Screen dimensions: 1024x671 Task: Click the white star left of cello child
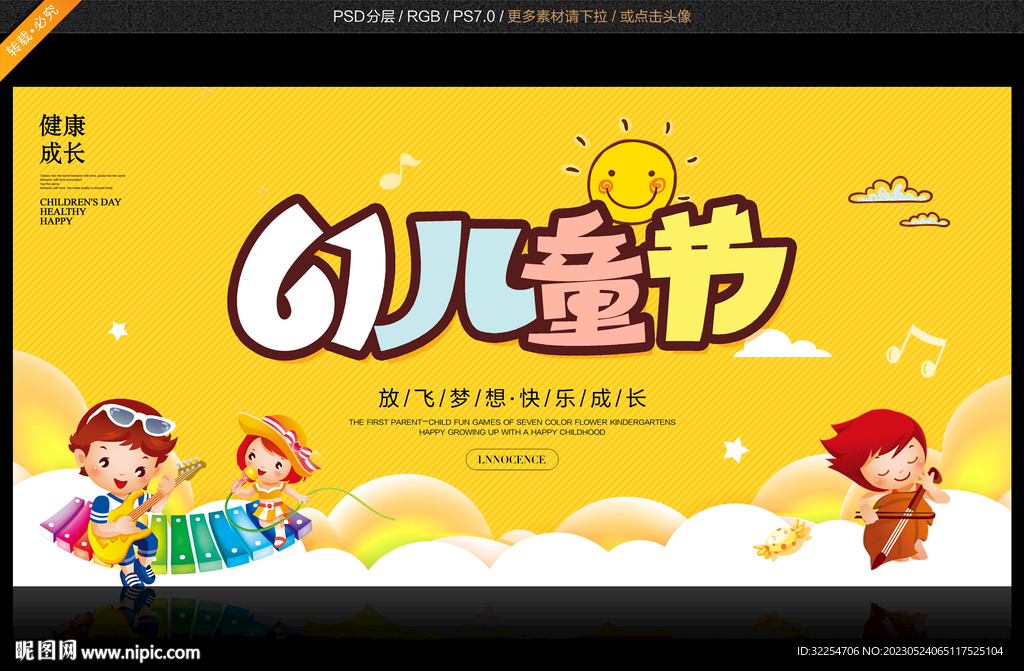tap(735, 450)
